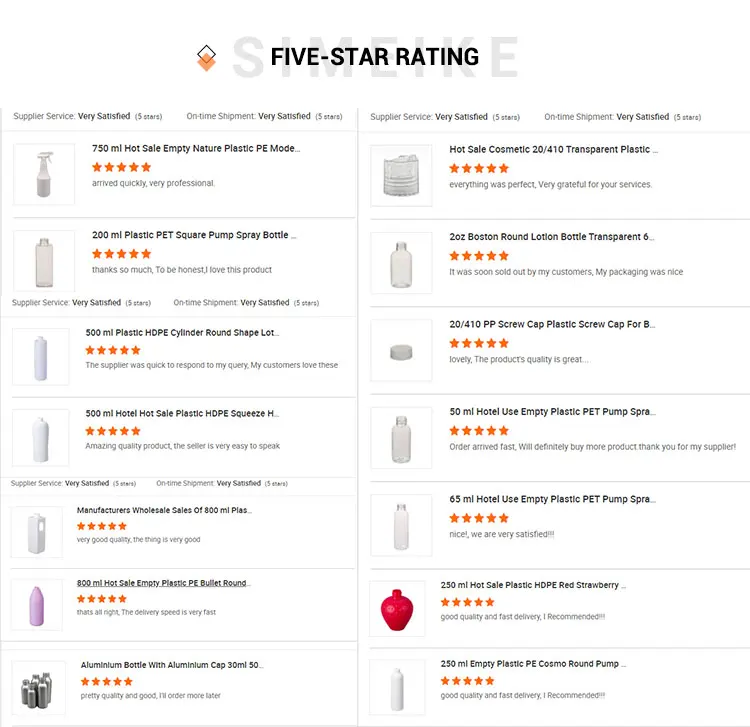
Task: Open the transparent plastic disc cap image
Action: click(401, 175)
